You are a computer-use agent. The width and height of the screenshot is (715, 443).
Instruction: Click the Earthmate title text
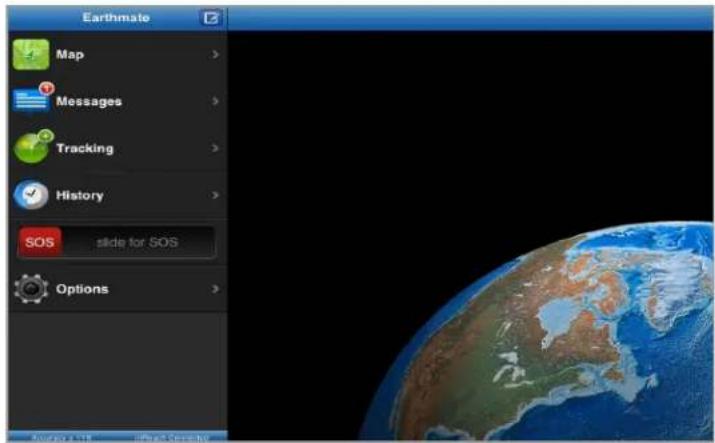(116, 18)
